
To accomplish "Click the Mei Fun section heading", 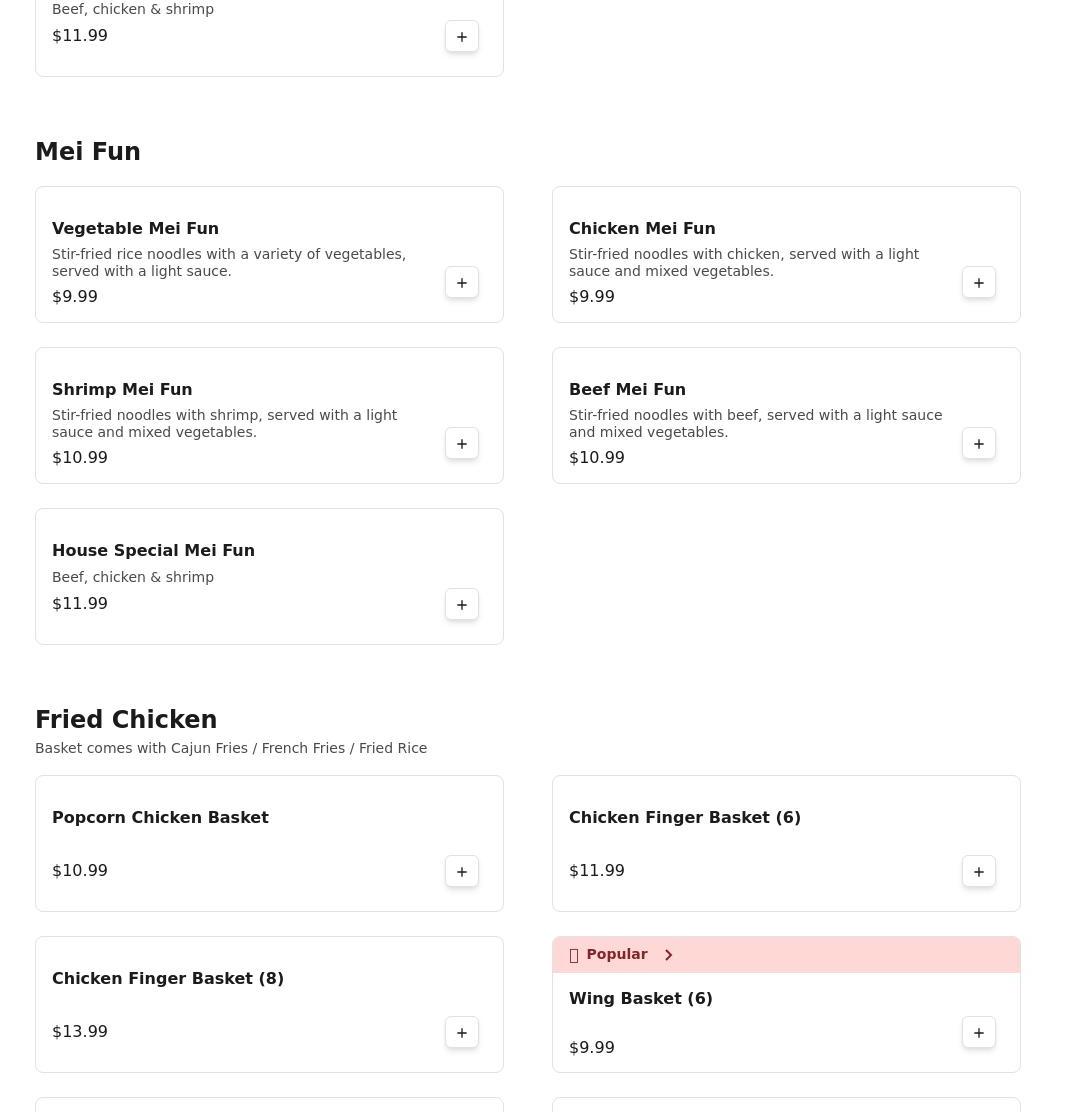I will click(x=88, y=152).
